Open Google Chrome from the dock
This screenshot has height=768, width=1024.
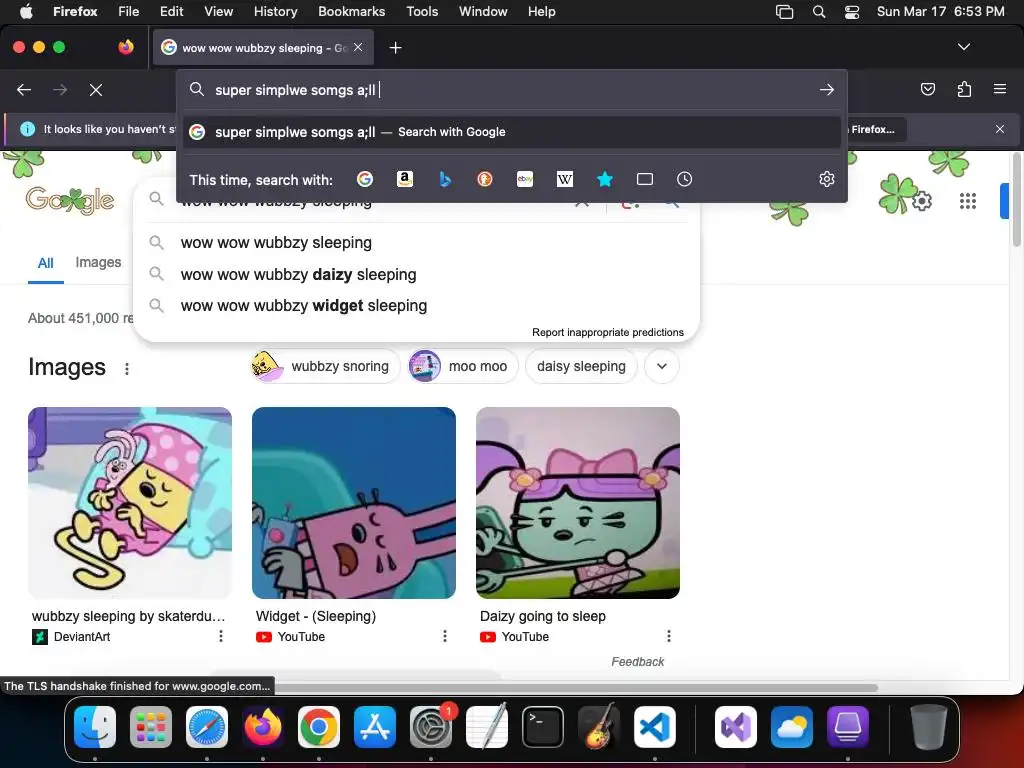click(x=319, y=727)
